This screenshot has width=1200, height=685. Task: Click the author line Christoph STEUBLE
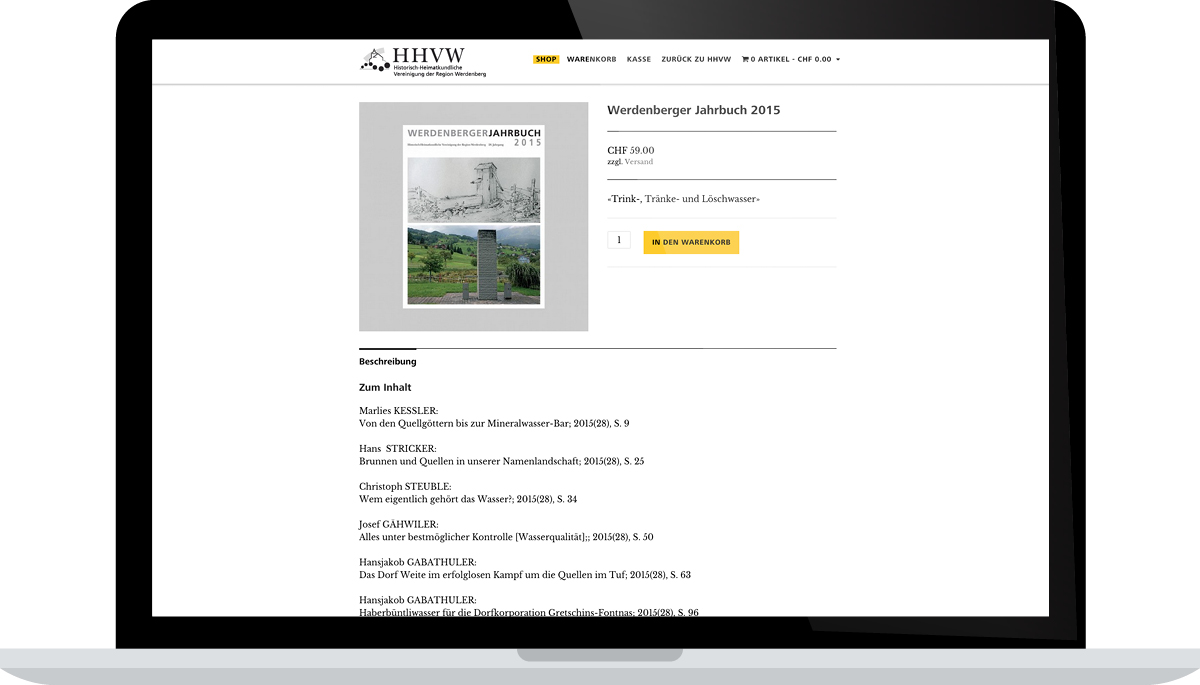(405, 487)
